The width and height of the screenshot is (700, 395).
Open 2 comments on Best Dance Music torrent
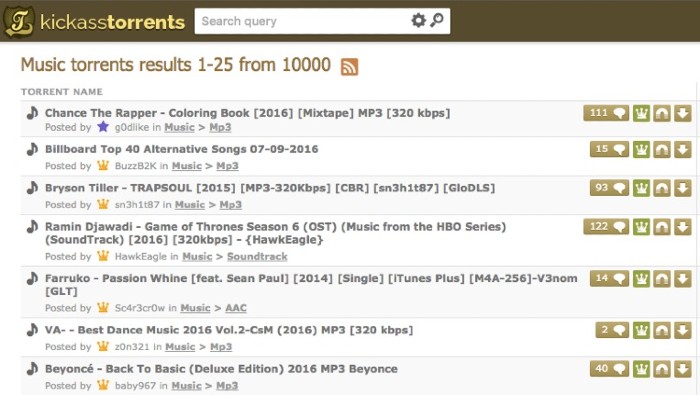(x=612, y=330)
